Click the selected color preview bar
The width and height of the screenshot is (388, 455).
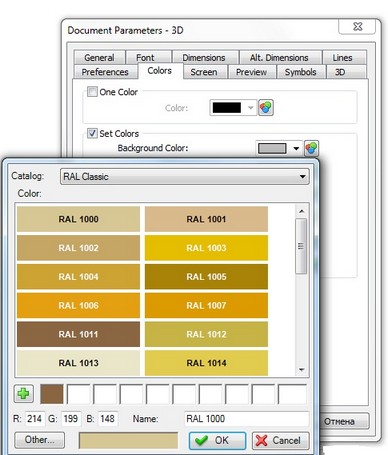pos(128,441)
